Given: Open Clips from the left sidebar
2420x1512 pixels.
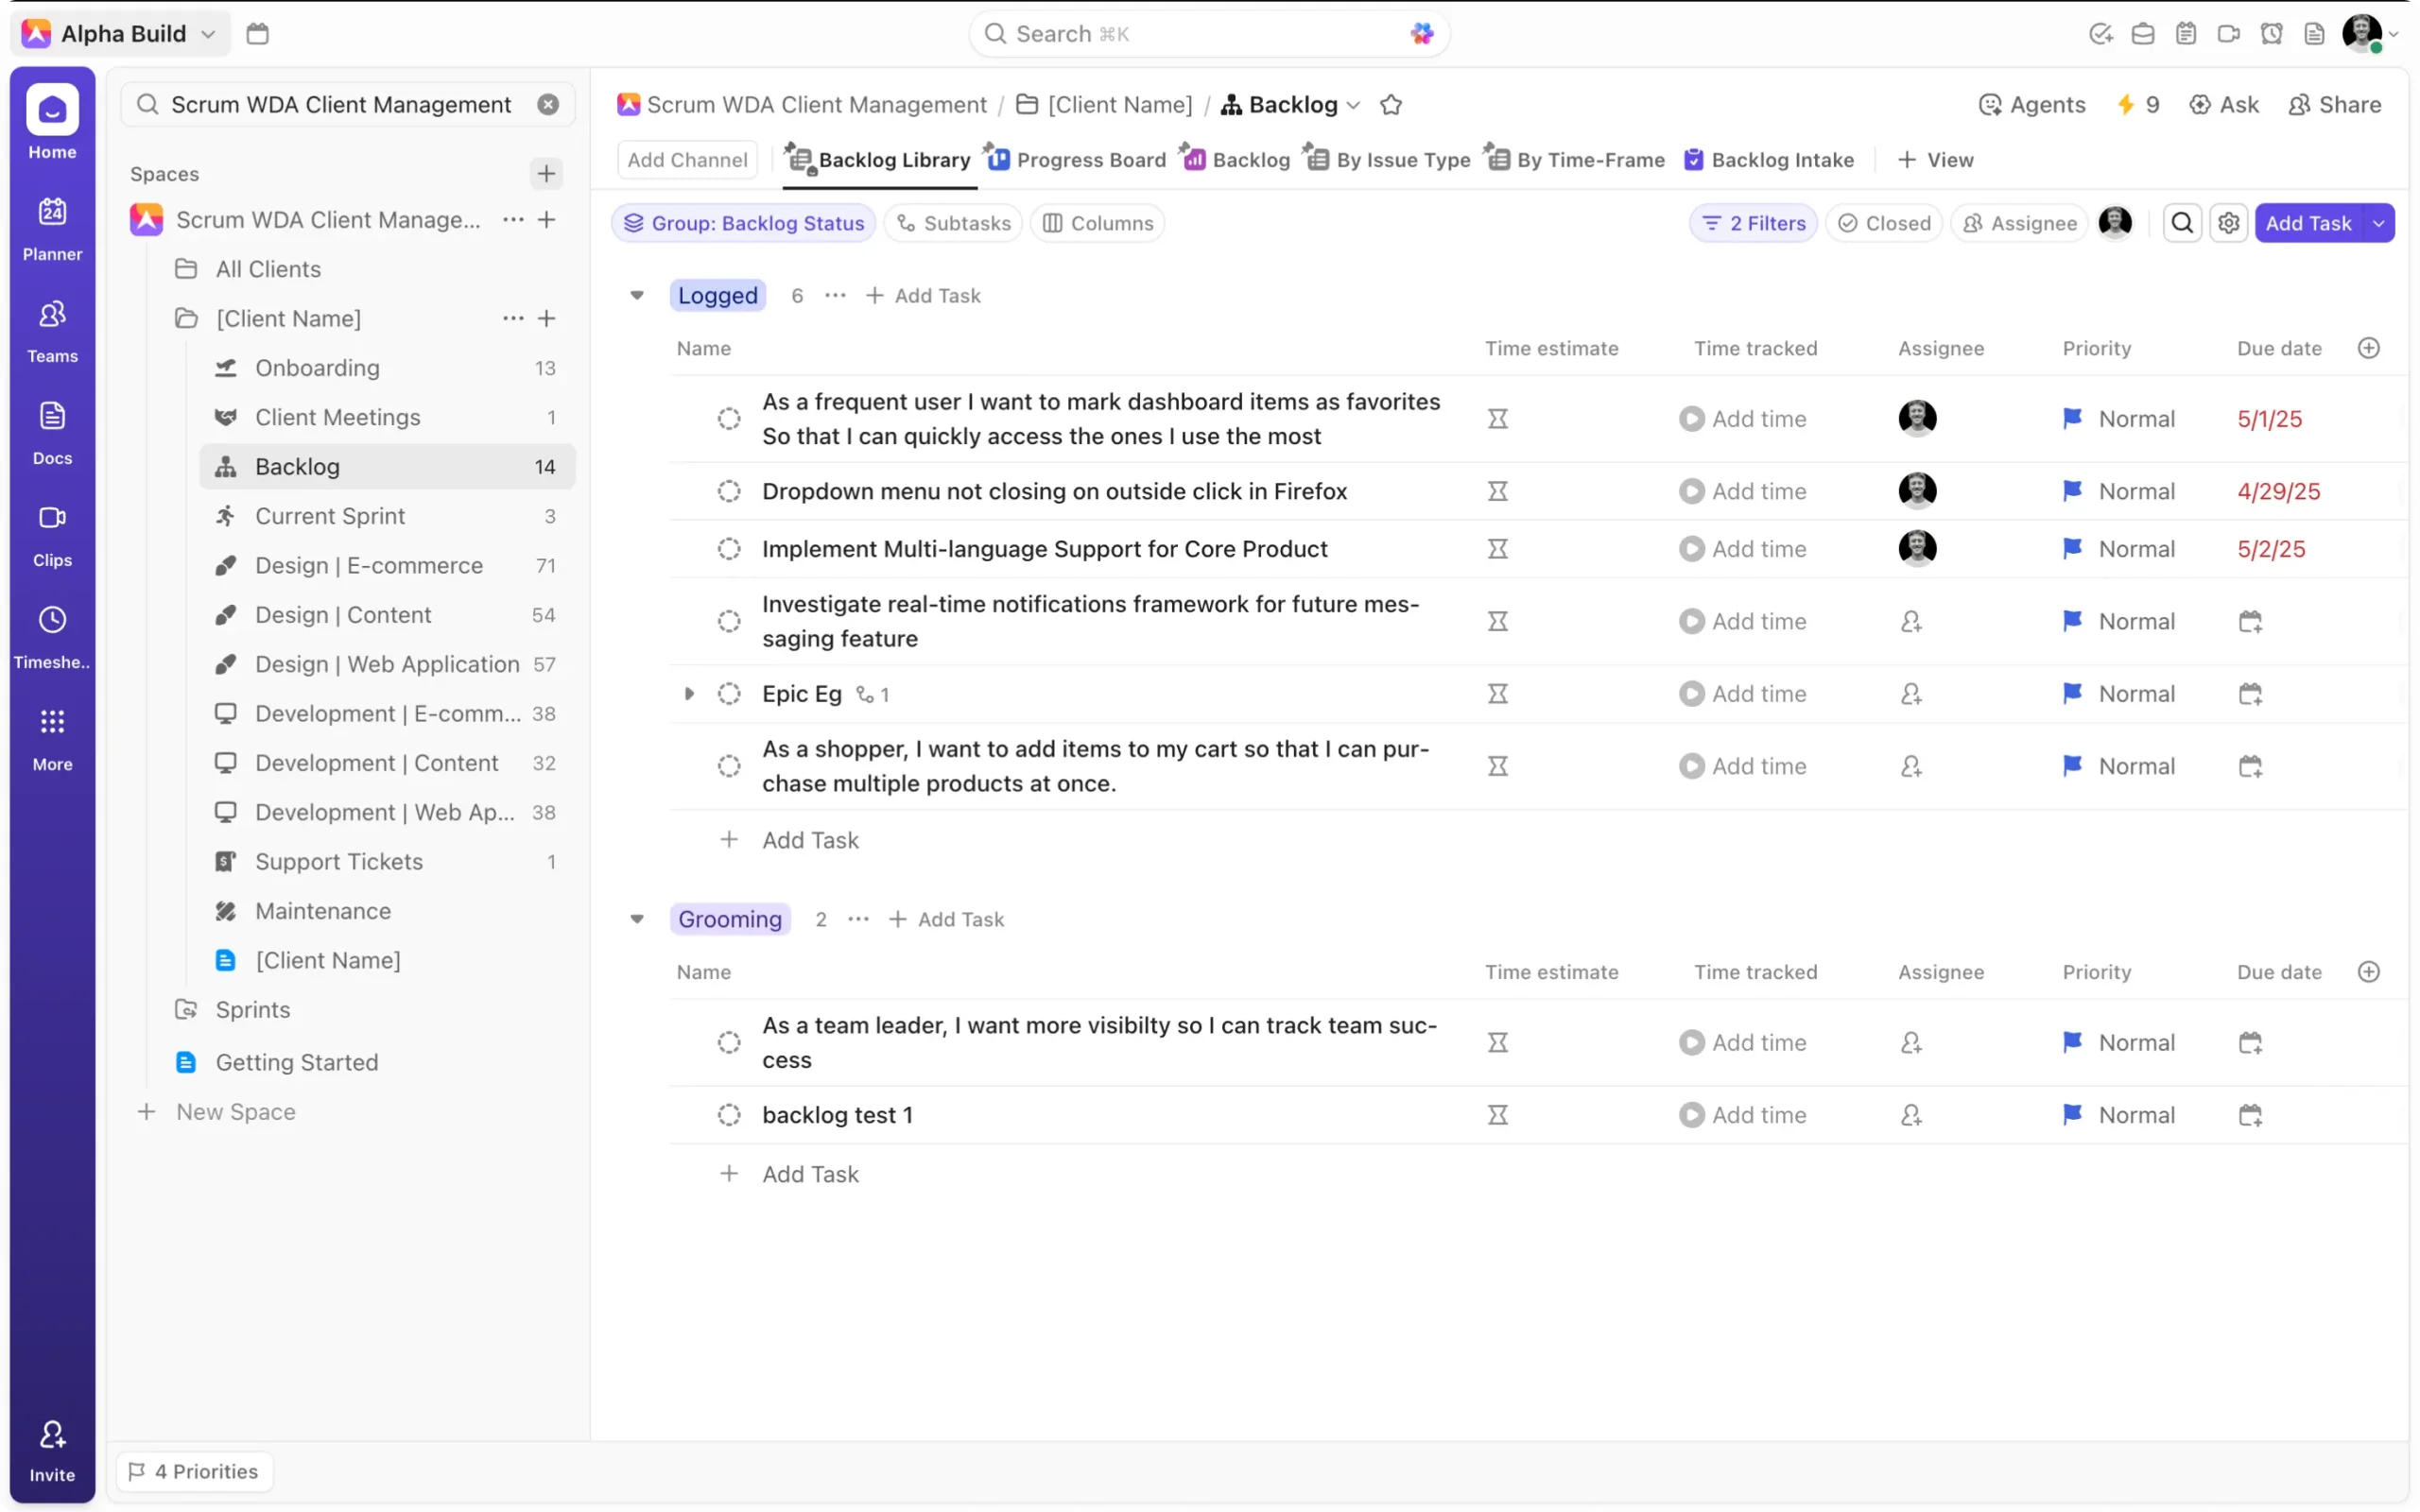Looking at the screenshot, I should coord(52,534).
